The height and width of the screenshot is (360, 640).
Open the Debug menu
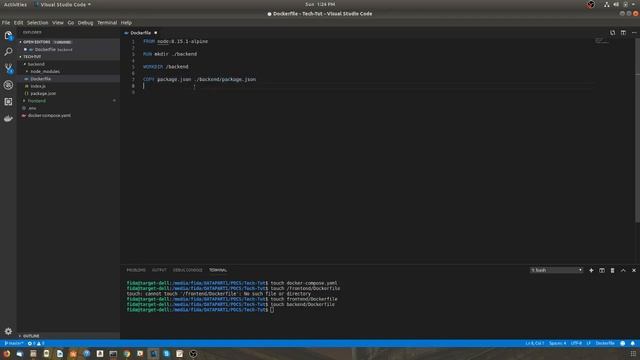click(85, 23)
